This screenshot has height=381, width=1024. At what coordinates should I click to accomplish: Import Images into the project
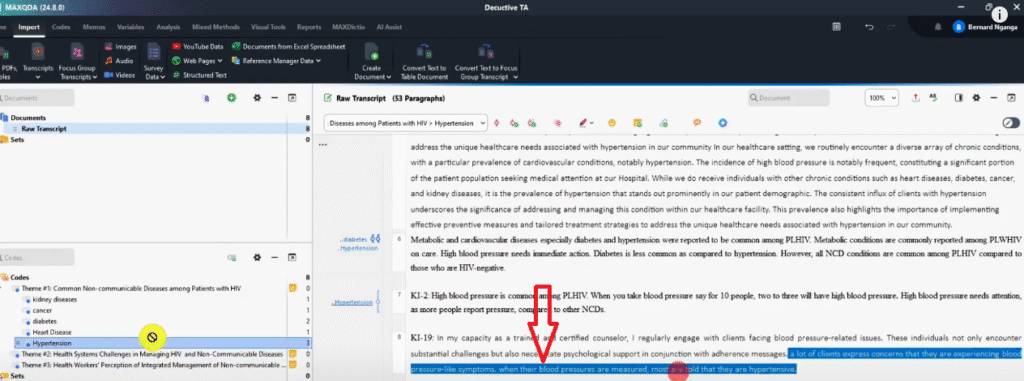pos(120,47)
